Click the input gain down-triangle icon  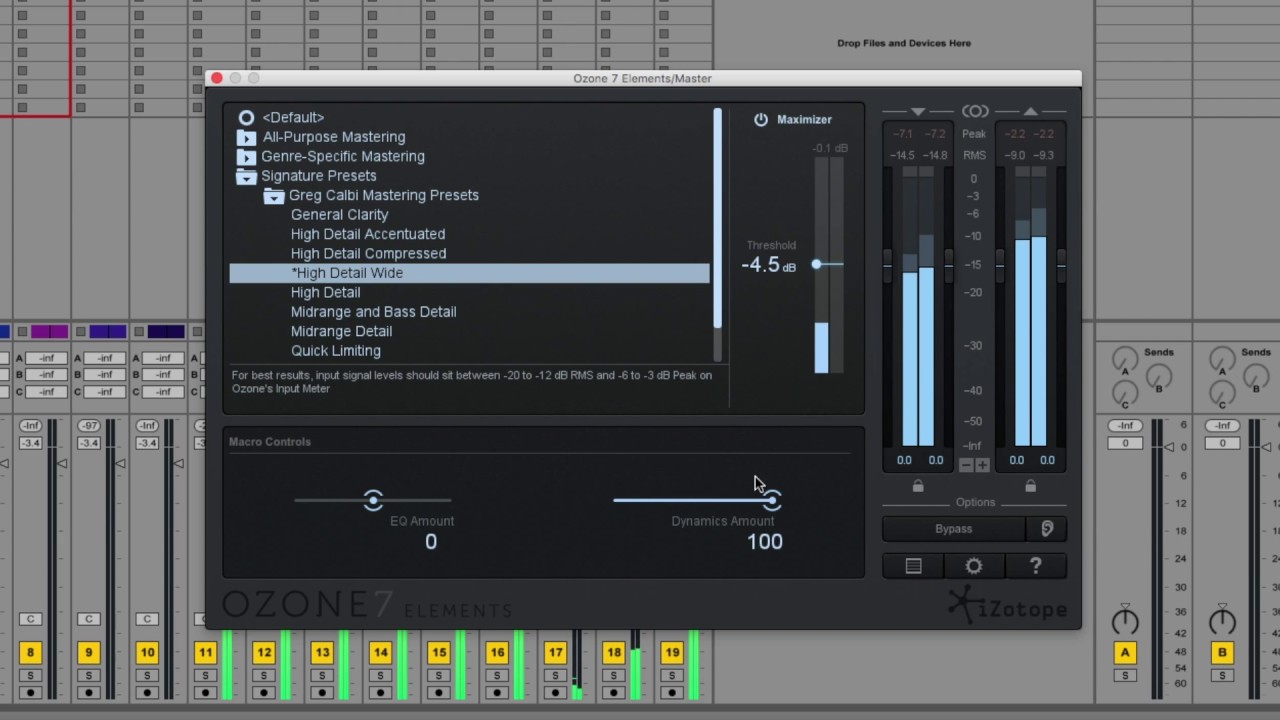[x=918, y=111]
